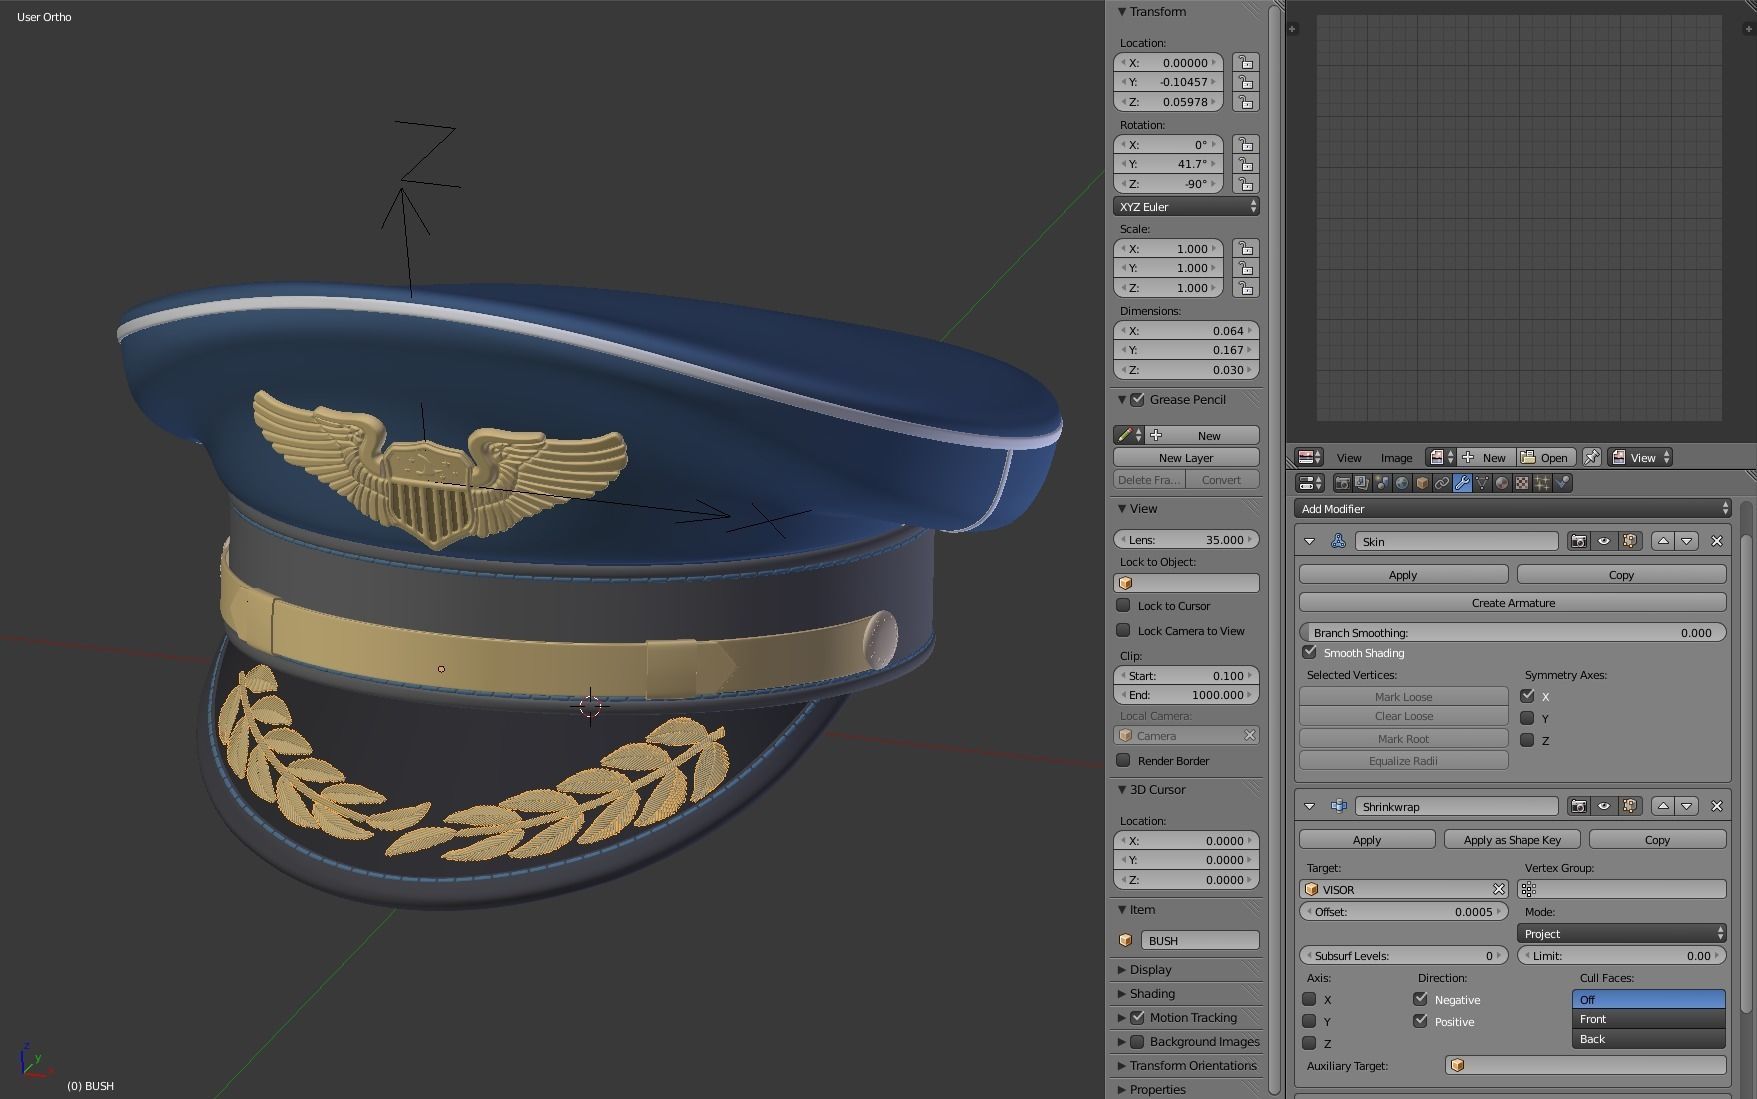
Task: Uncheck Symmetry Axes X
Action: click(x=1527, y=696)
